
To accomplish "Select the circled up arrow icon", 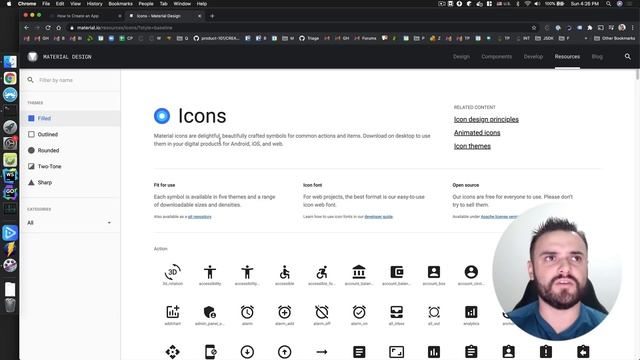I will tap(284, 352).
